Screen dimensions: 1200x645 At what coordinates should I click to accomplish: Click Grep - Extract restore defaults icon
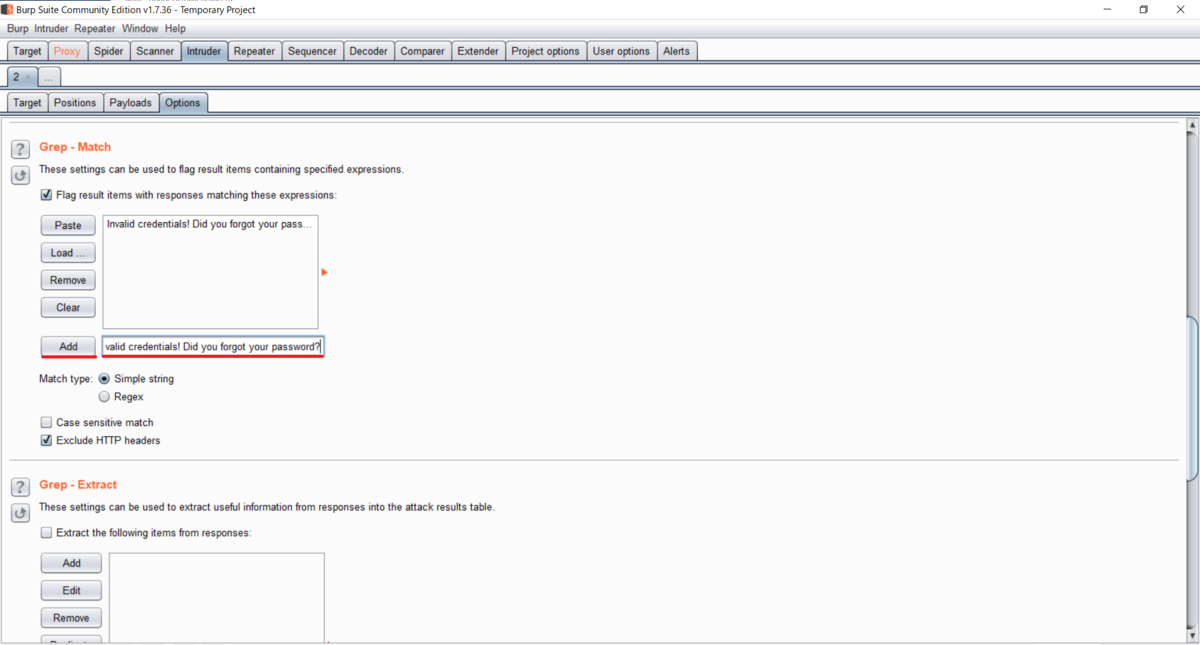click(x=20, y=514)
